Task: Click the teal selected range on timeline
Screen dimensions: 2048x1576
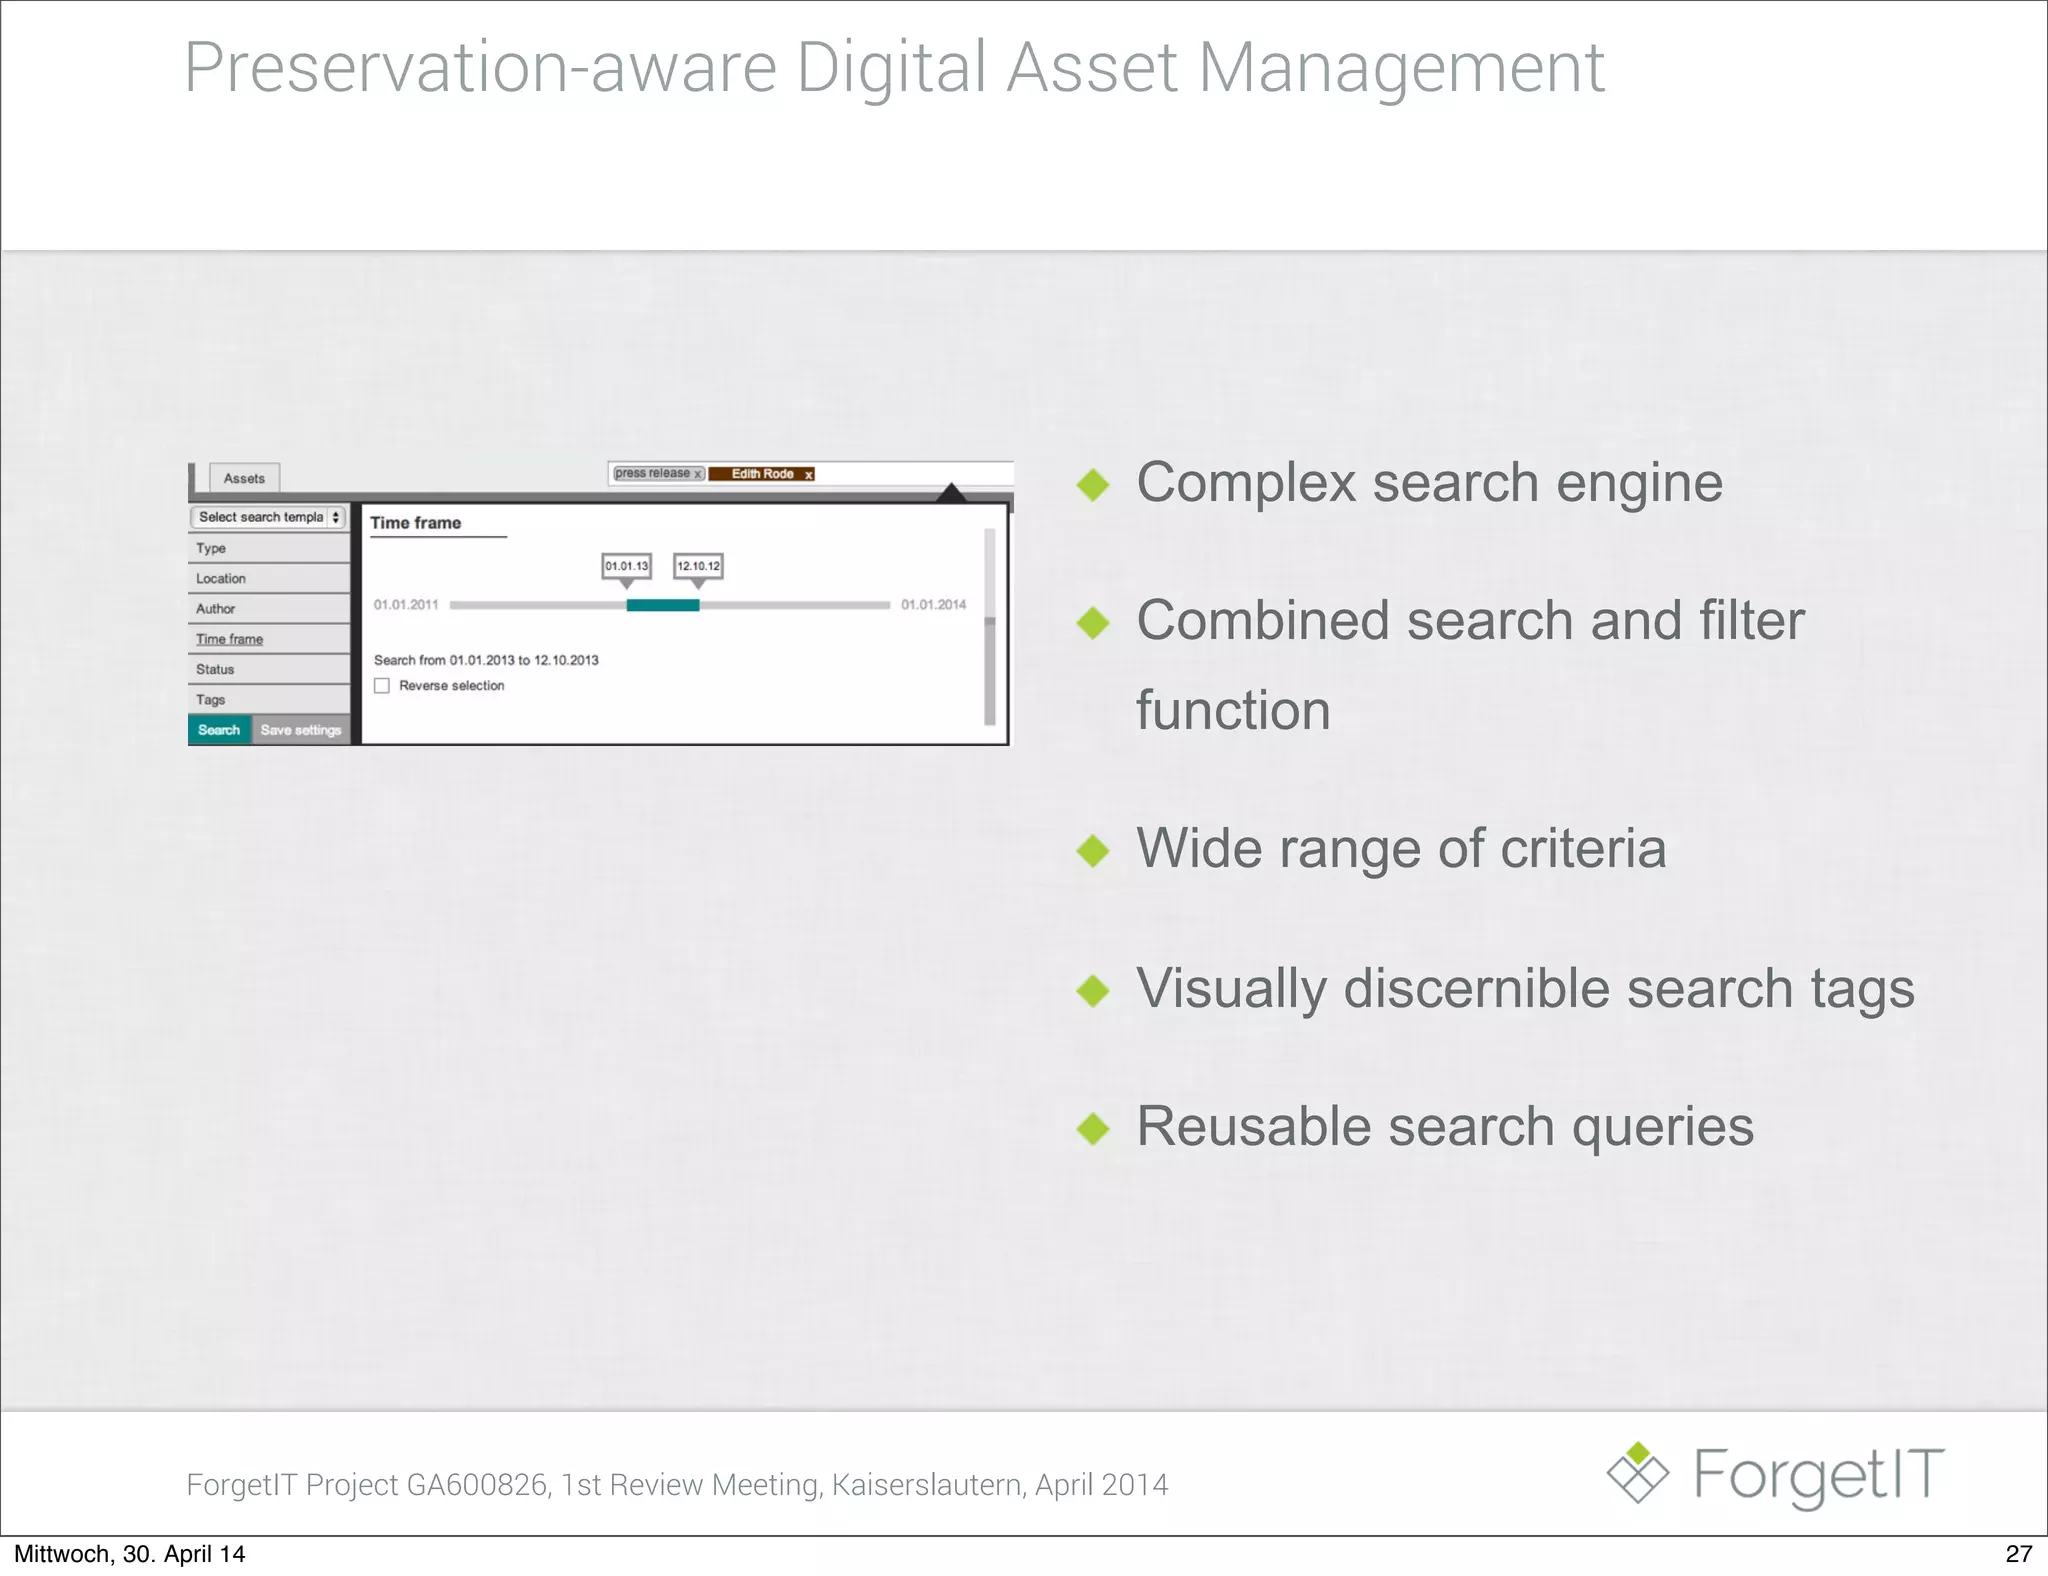Action: click(x=662, y=605)
